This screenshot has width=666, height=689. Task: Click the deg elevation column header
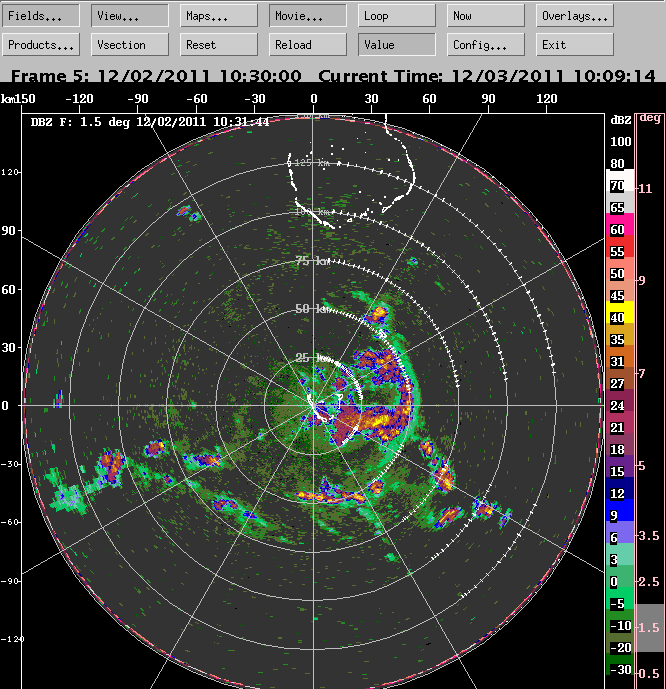click(650, 118)
